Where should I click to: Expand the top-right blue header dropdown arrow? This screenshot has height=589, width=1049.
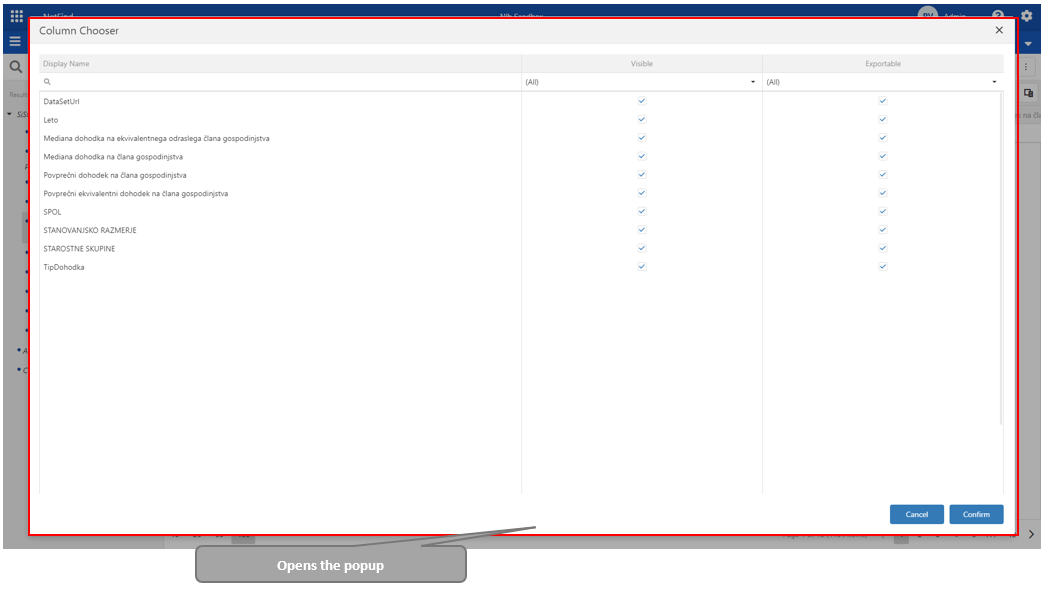coord(1027,44)
